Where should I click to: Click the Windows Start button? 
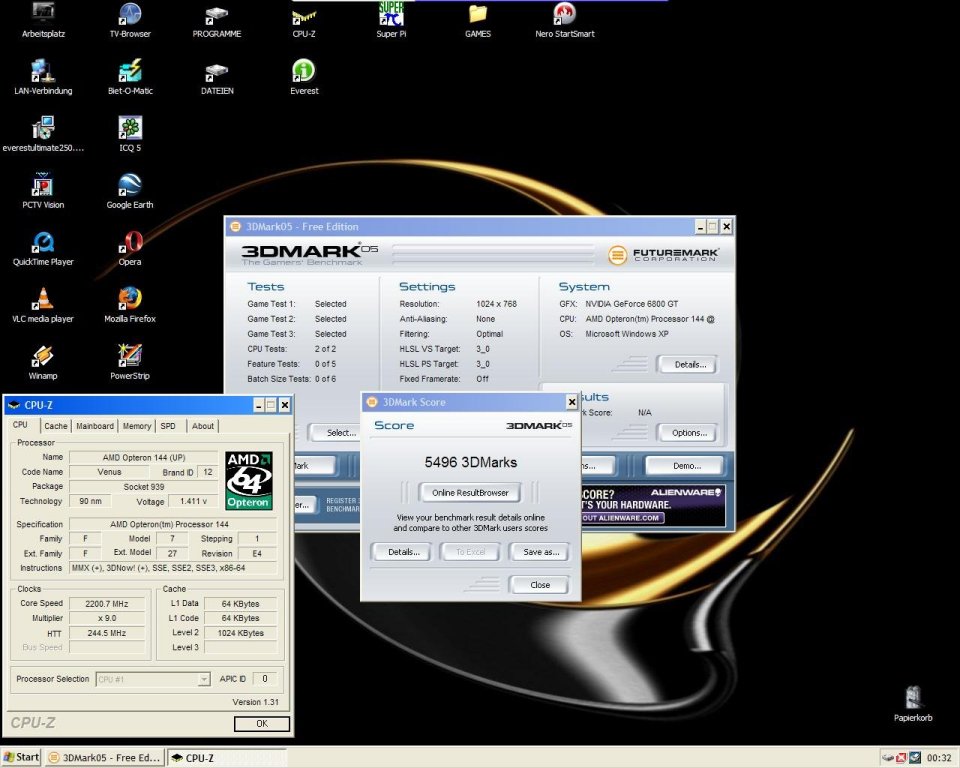coord(21,757)
